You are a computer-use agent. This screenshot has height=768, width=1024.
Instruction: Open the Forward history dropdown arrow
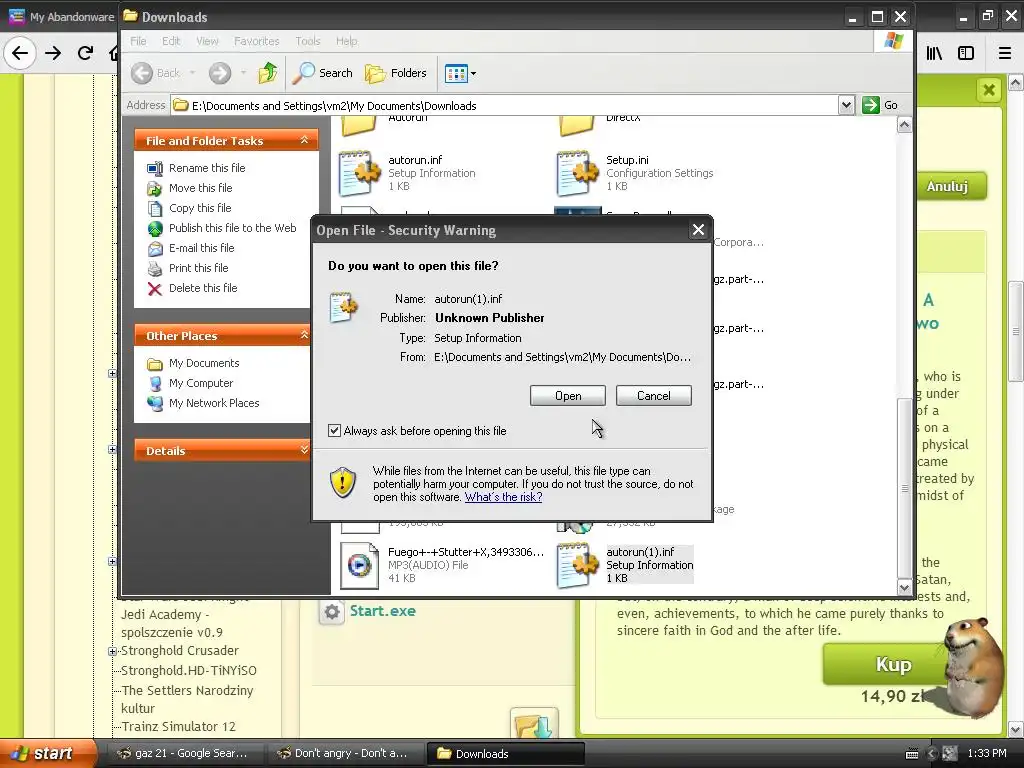click(x=243, y=73)
